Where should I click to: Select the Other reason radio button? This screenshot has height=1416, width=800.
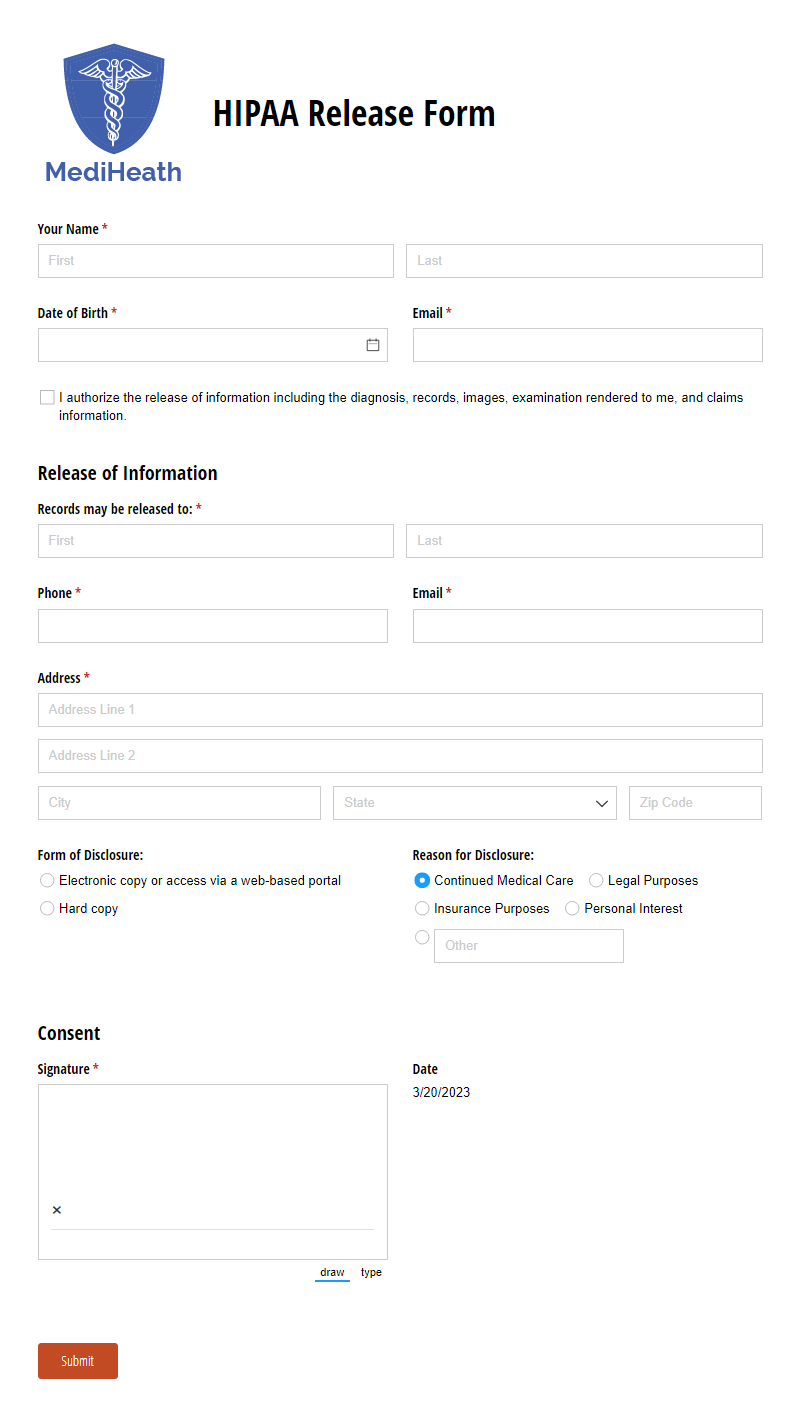[422, 937]
